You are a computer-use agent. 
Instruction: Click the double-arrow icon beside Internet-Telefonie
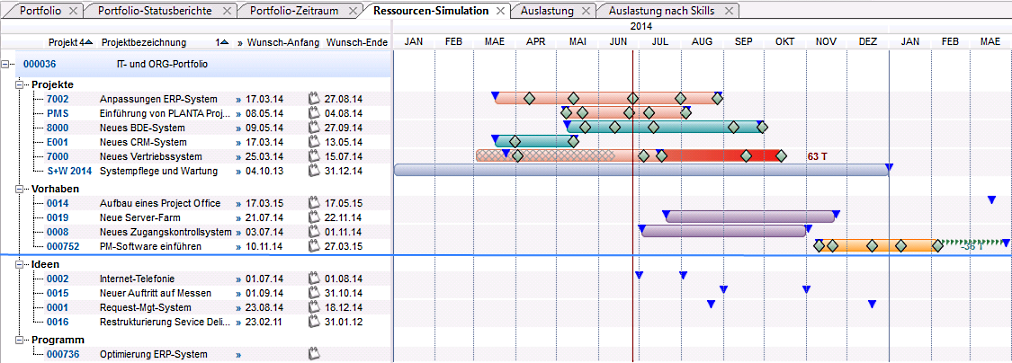point(239,279)
